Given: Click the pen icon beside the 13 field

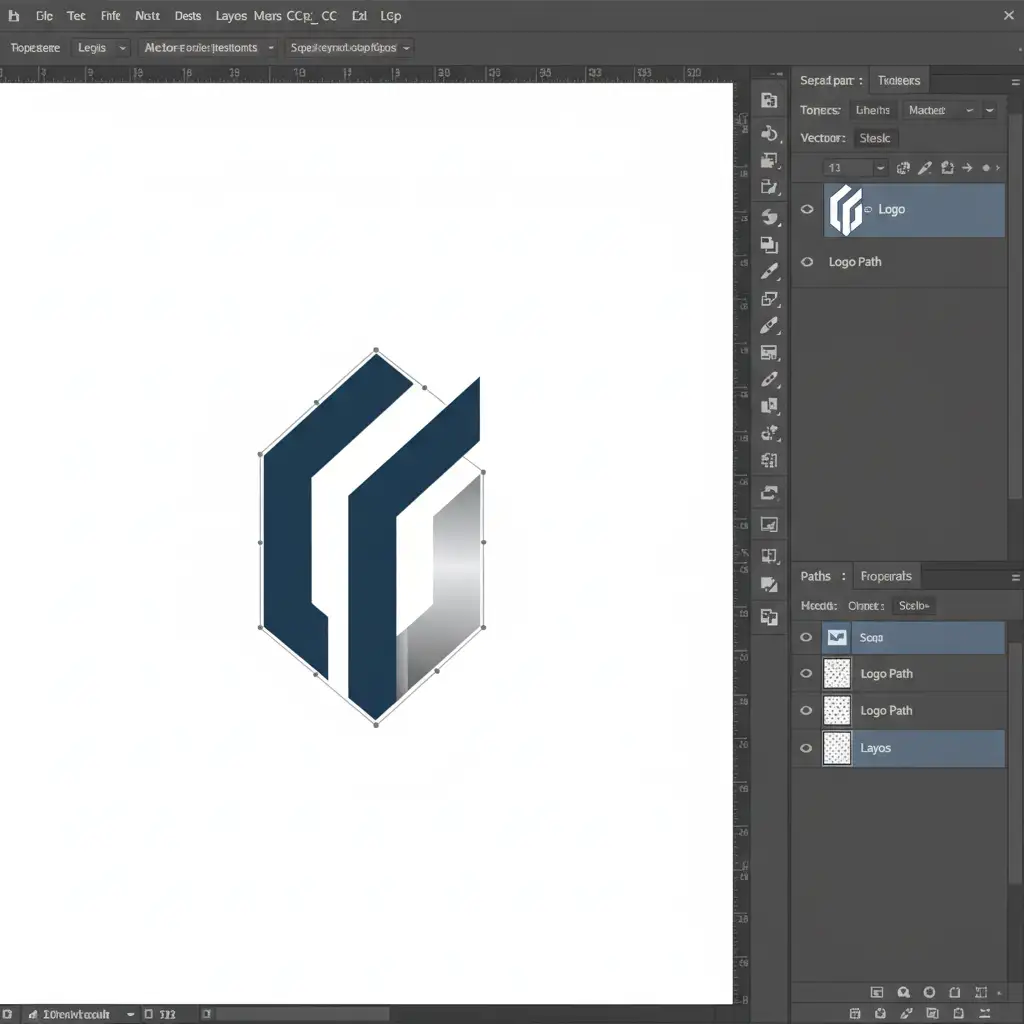Looking at the screenshot, I should pyautogui.click(x=925, y=168).
